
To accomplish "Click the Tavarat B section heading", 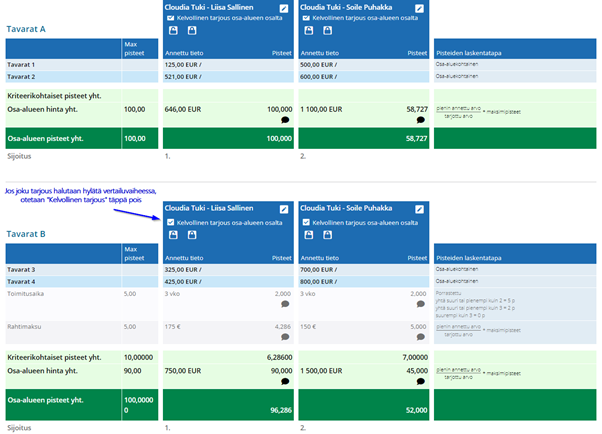I will [x=26, y=234].
